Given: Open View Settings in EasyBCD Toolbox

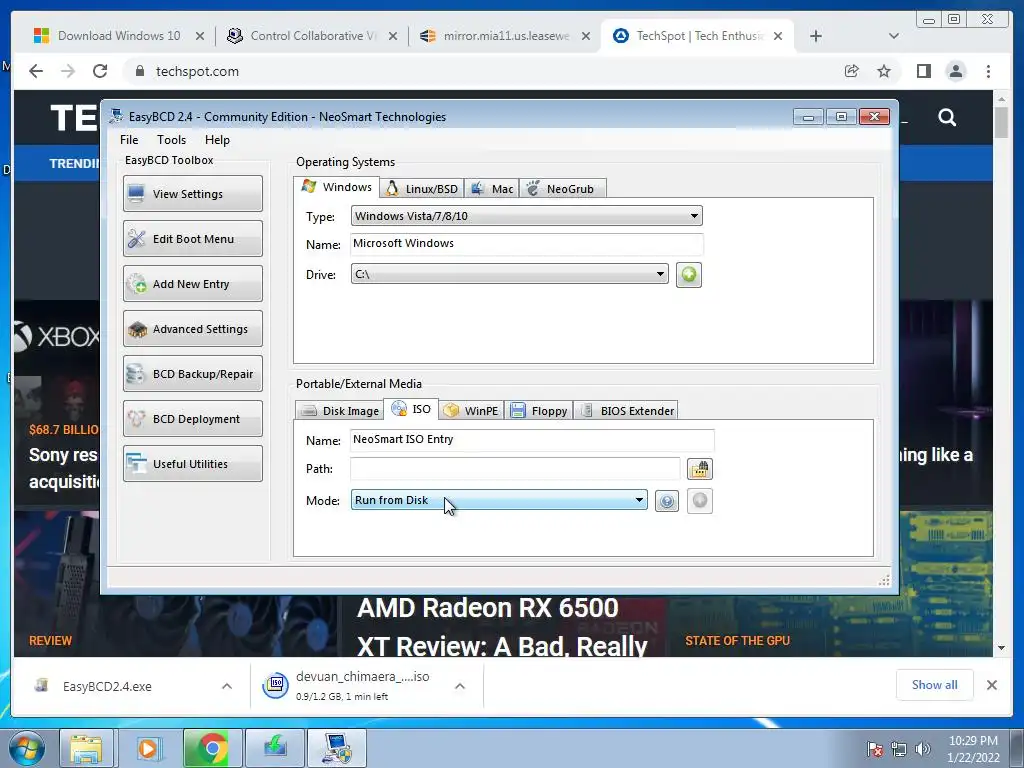Looking at the screenshot, I should 193,193.
